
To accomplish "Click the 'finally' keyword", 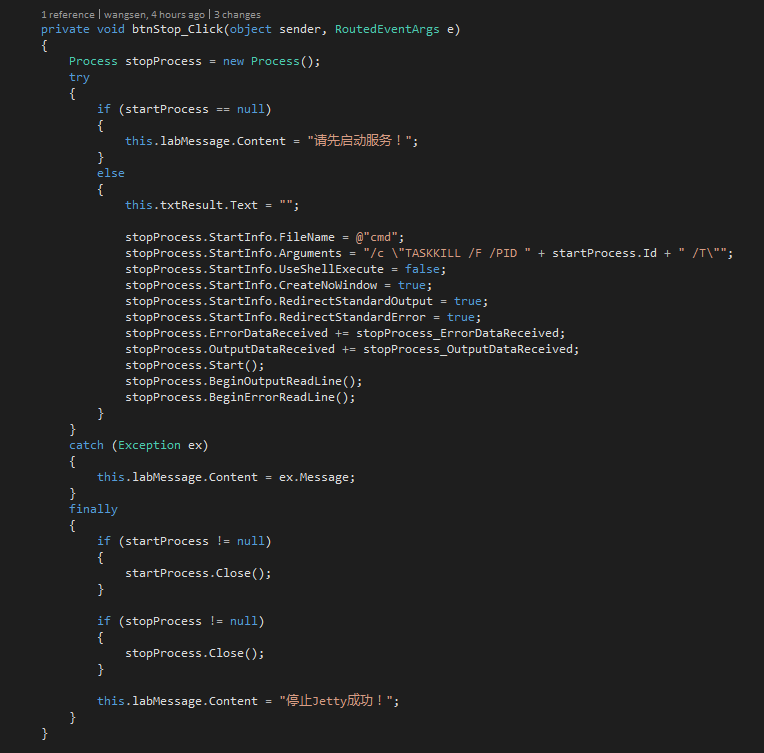I will pos(93,509).
